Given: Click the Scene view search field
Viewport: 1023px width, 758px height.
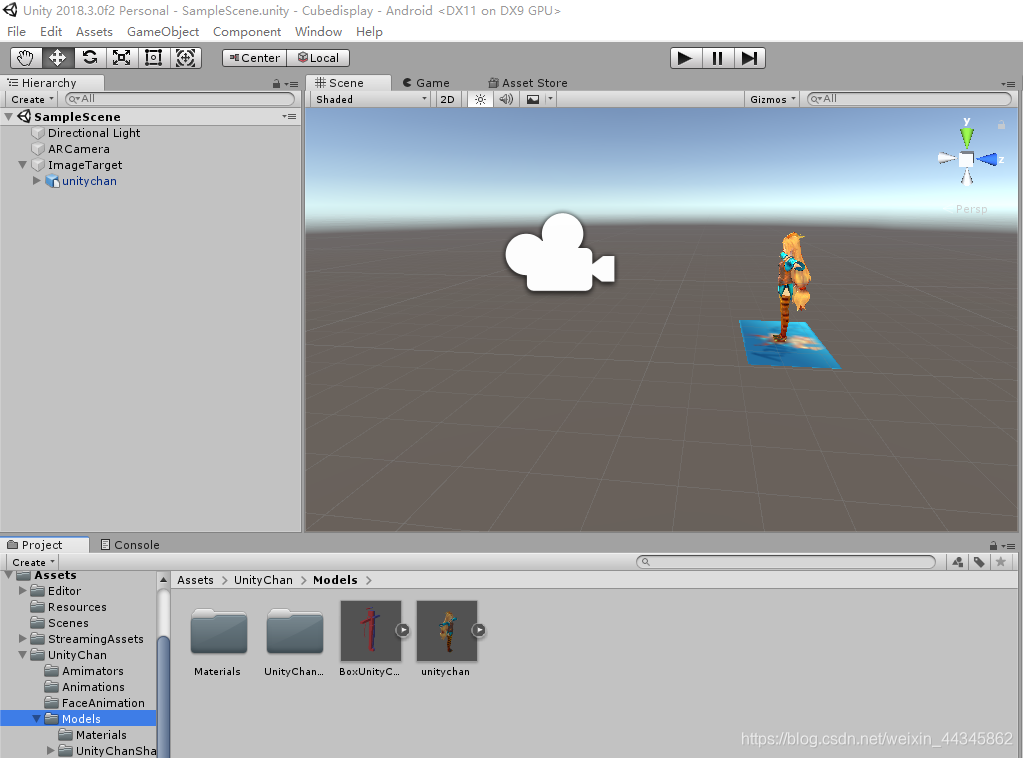Looking at the screenshot, I should tap(909, 99).
